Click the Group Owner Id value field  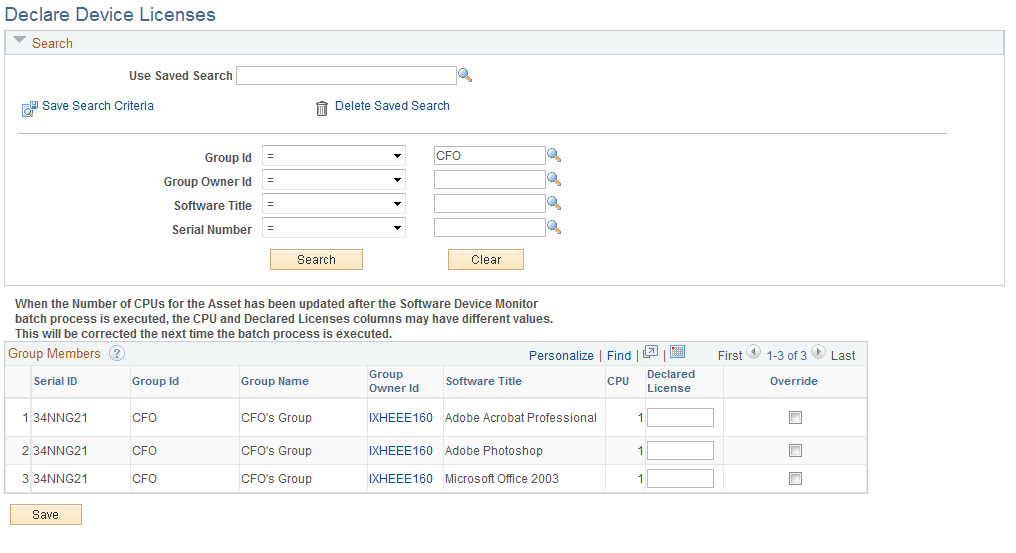(x=490, y=180)
